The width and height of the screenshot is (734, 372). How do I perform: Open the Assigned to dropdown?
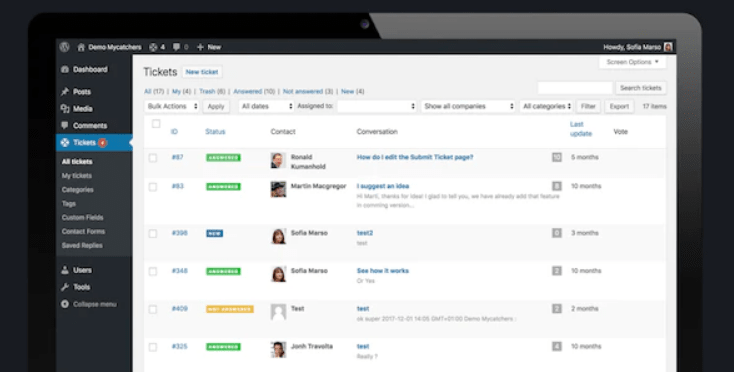(377, 106)
